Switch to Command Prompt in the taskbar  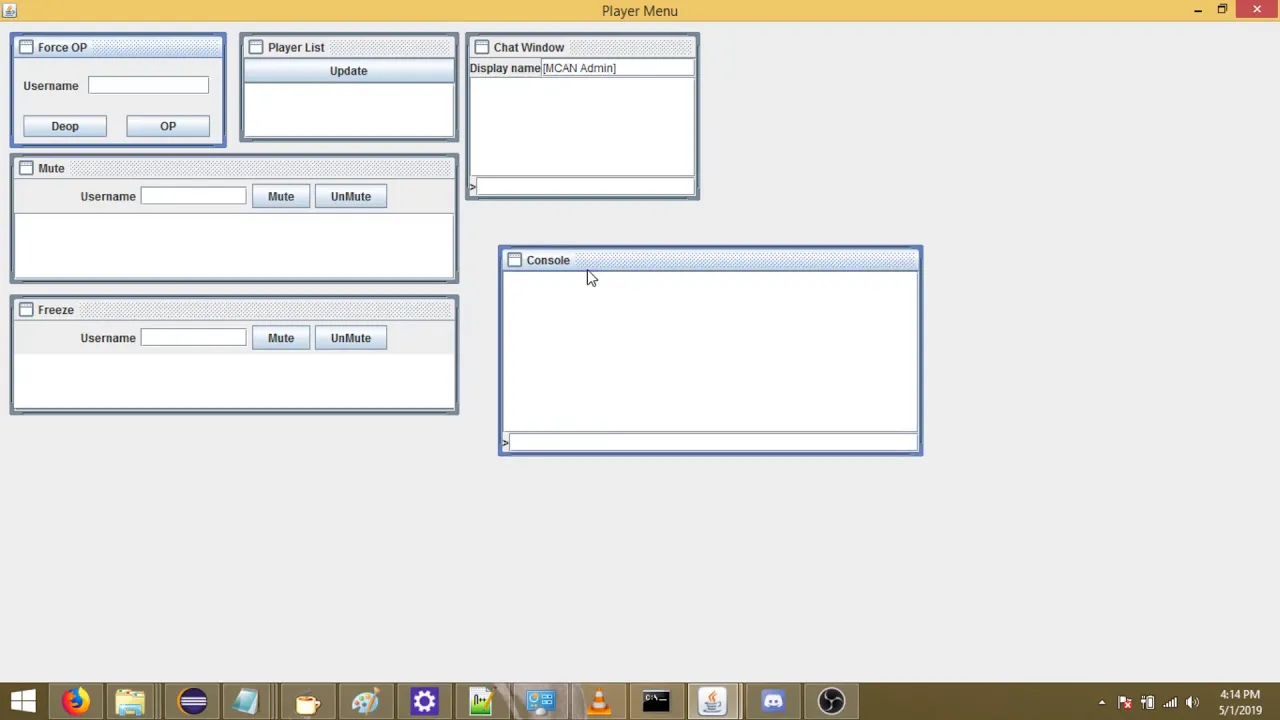click(656, 701)
